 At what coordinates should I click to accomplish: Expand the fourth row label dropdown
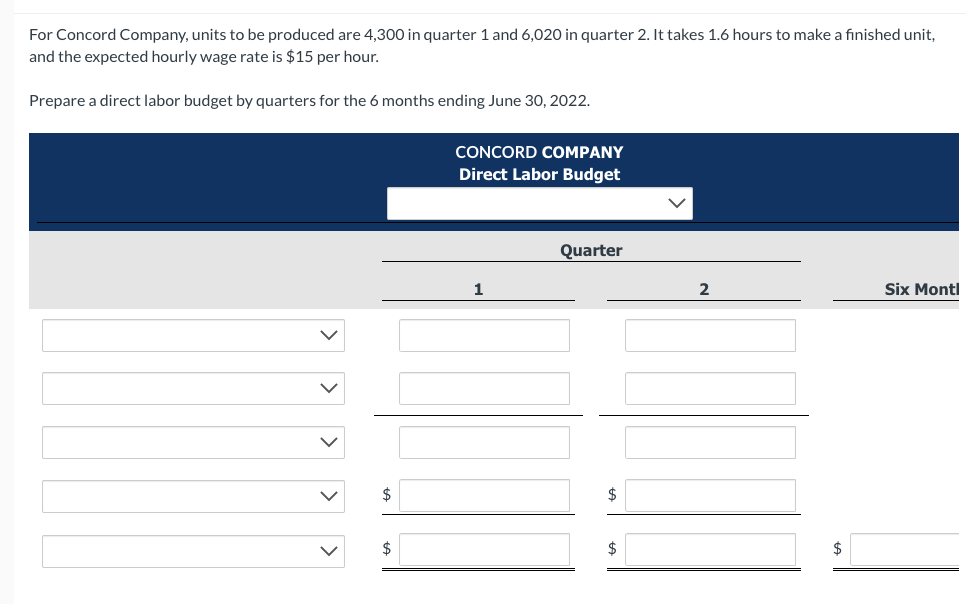[x=193, y=496]
